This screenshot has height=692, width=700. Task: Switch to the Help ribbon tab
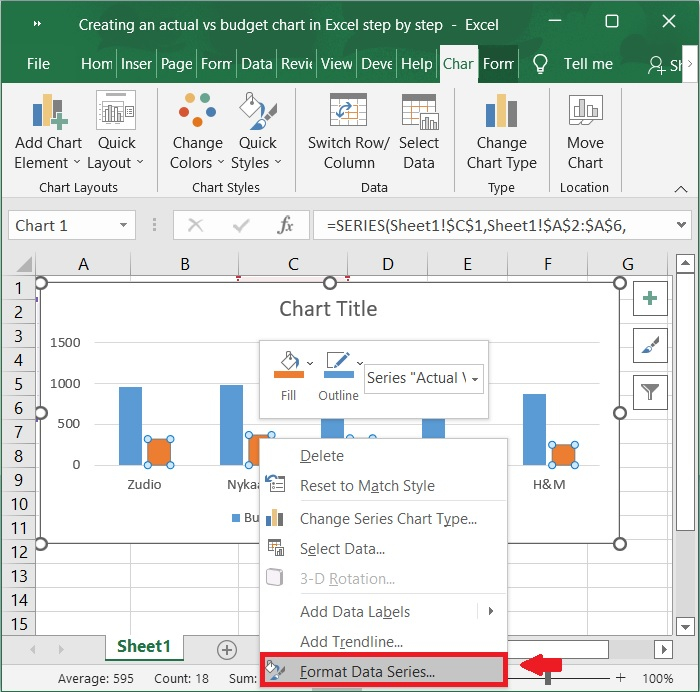[417, 64]
